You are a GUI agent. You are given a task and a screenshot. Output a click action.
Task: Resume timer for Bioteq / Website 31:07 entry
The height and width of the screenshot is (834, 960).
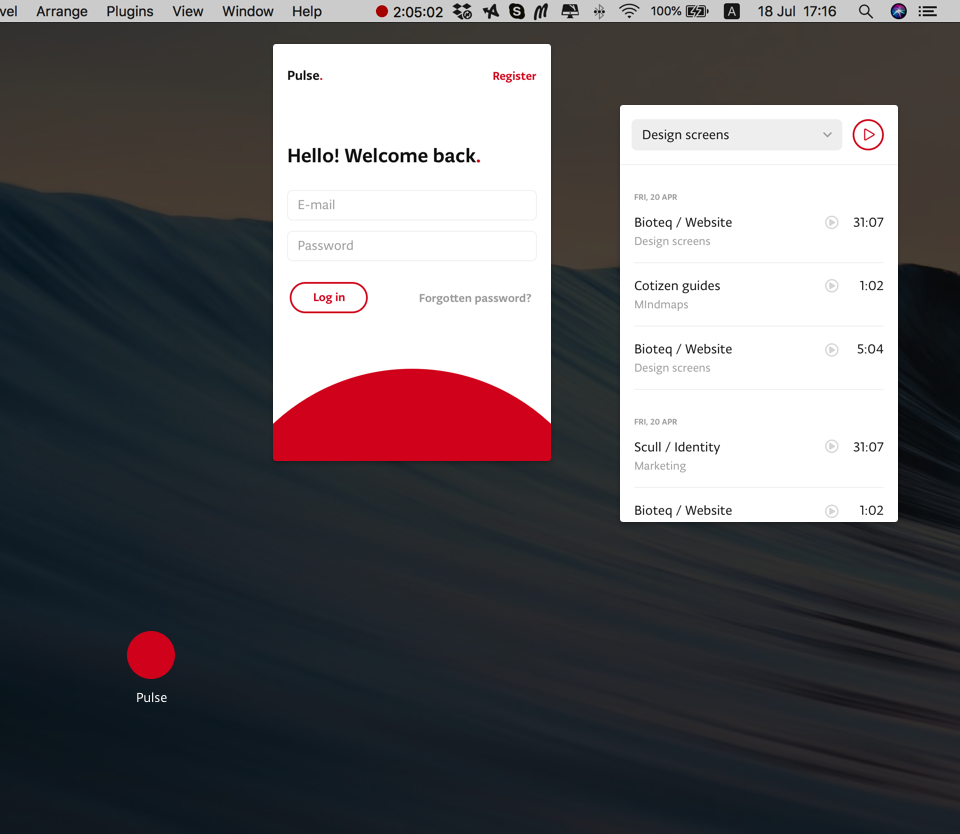point(831,223)
